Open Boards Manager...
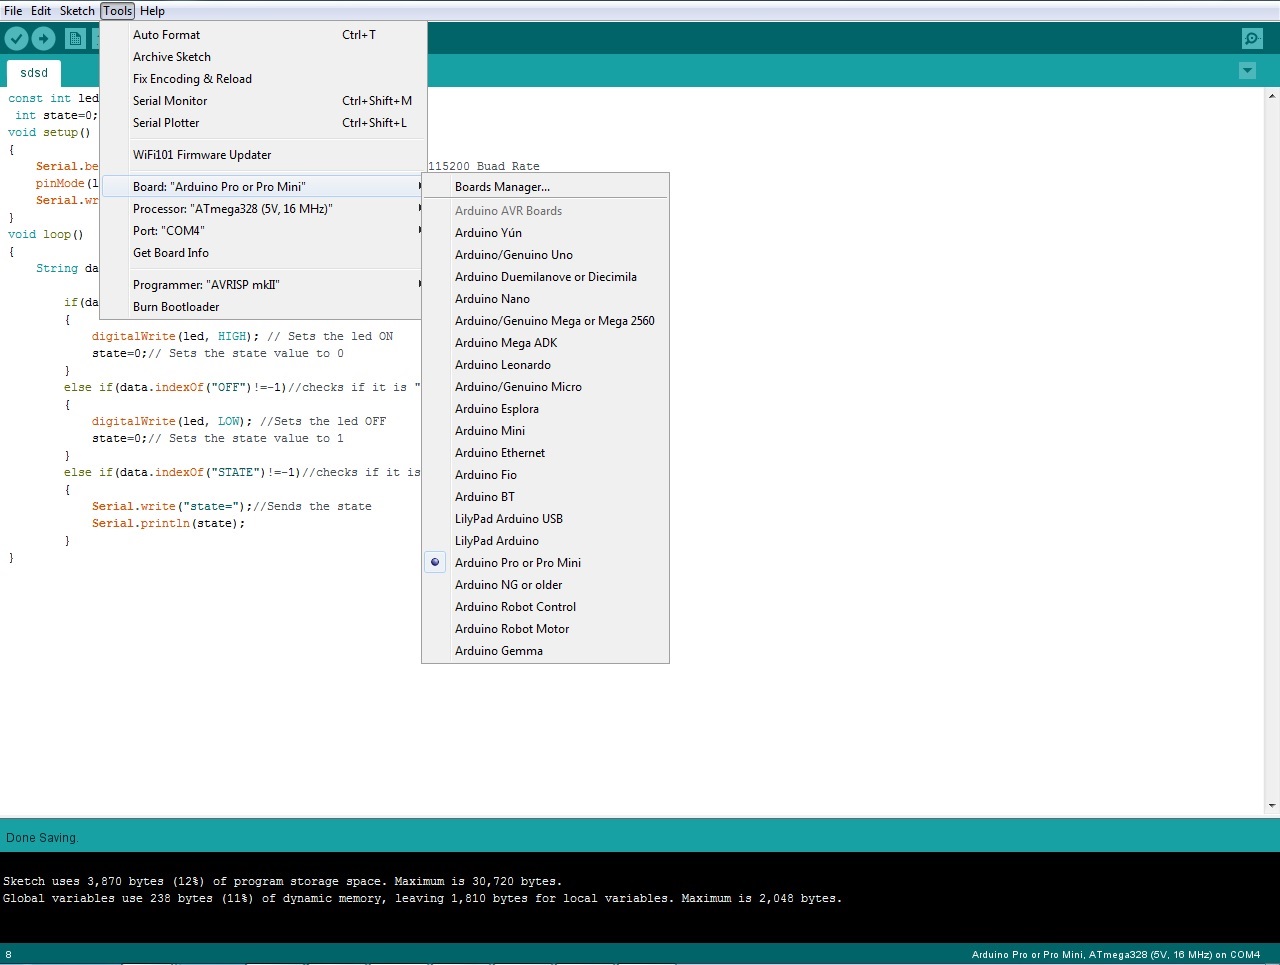1280x965 pixels. [545, 187]
